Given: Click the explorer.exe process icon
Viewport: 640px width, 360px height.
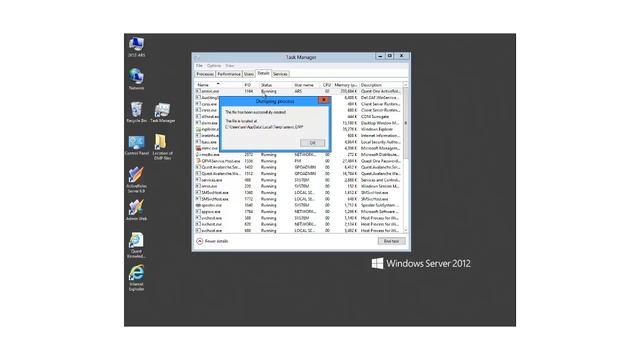Looking at the screenshot, I should click(x=198, y=129).
